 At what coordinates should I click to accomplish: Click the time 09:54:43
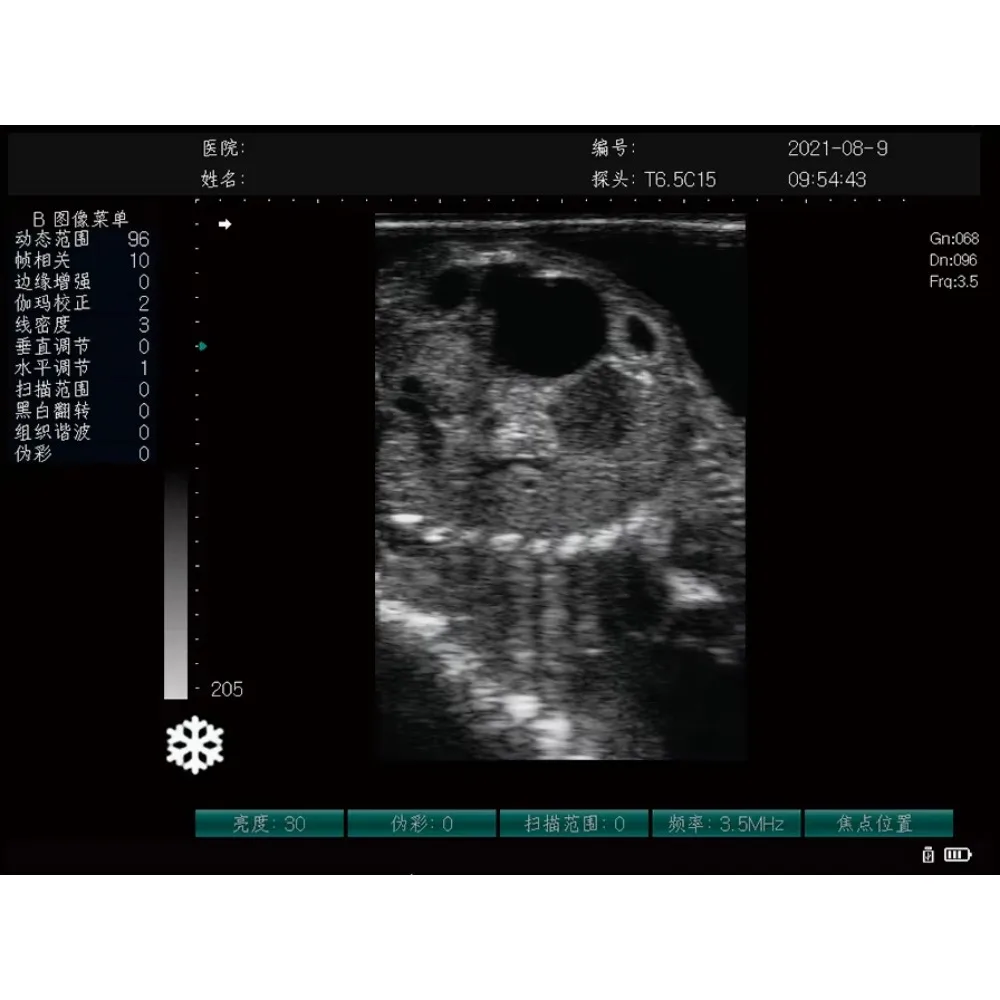827,180
